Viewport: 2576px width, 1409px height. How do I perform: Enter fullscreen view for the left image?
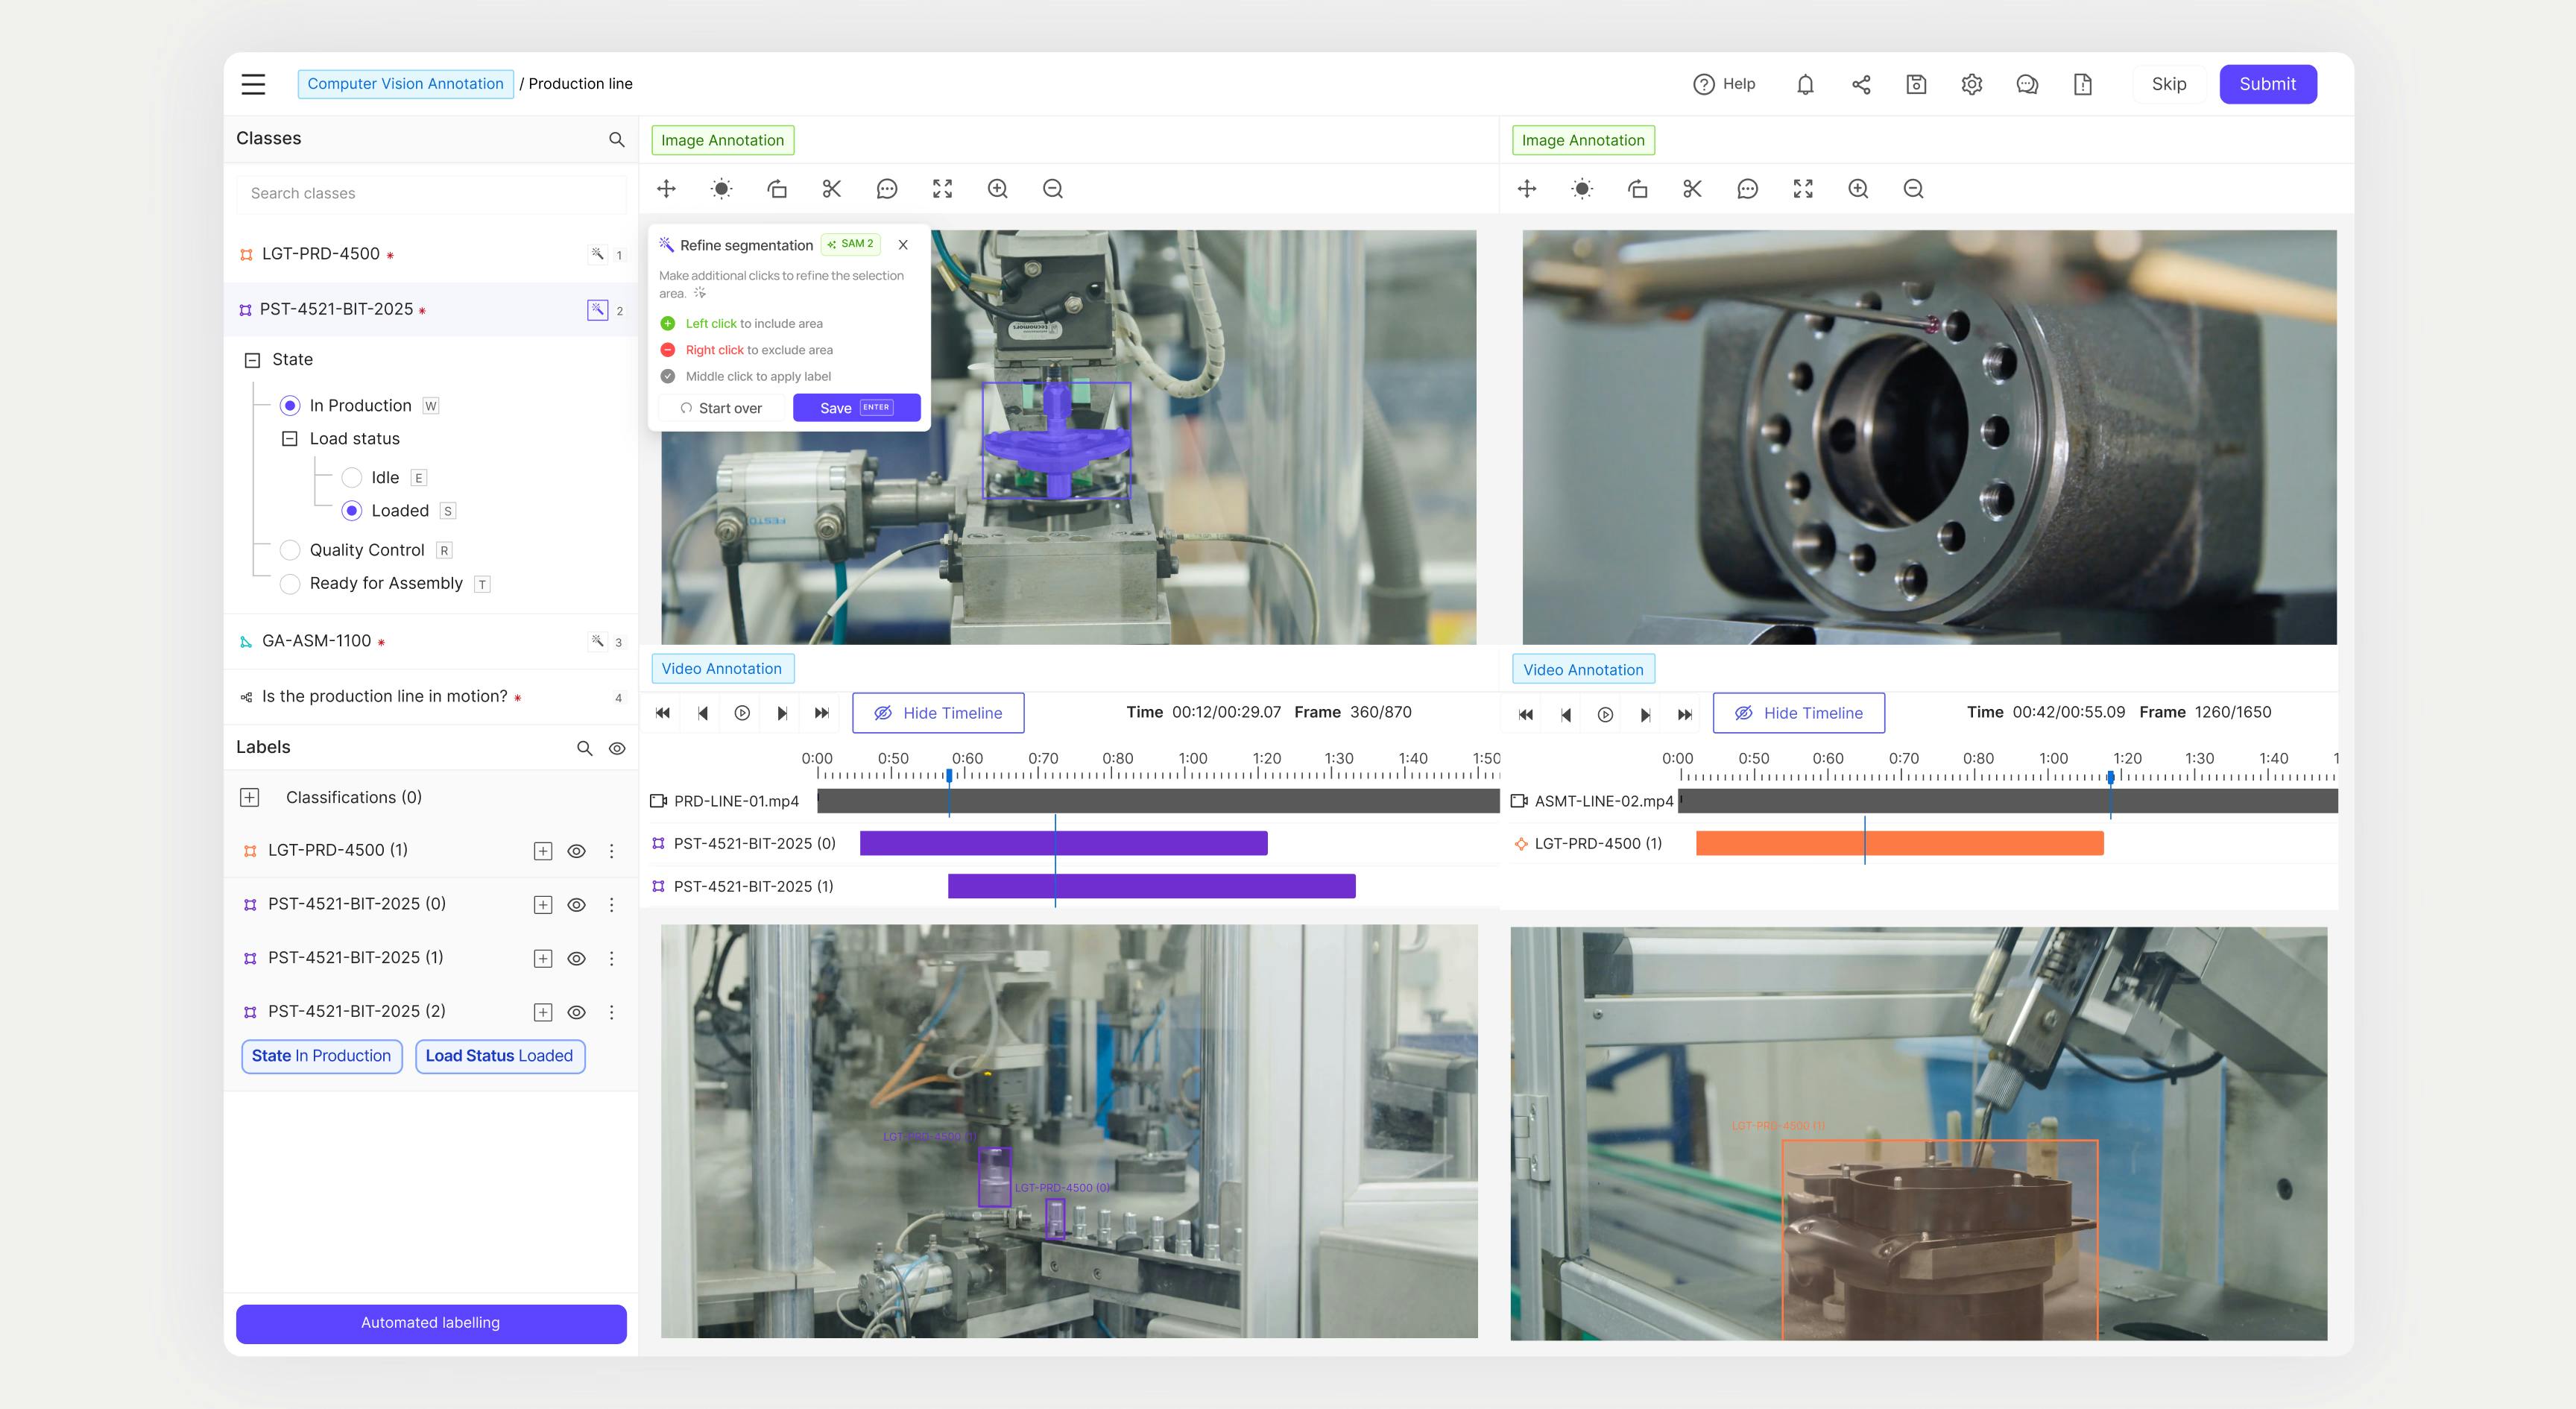pos(941,188)
